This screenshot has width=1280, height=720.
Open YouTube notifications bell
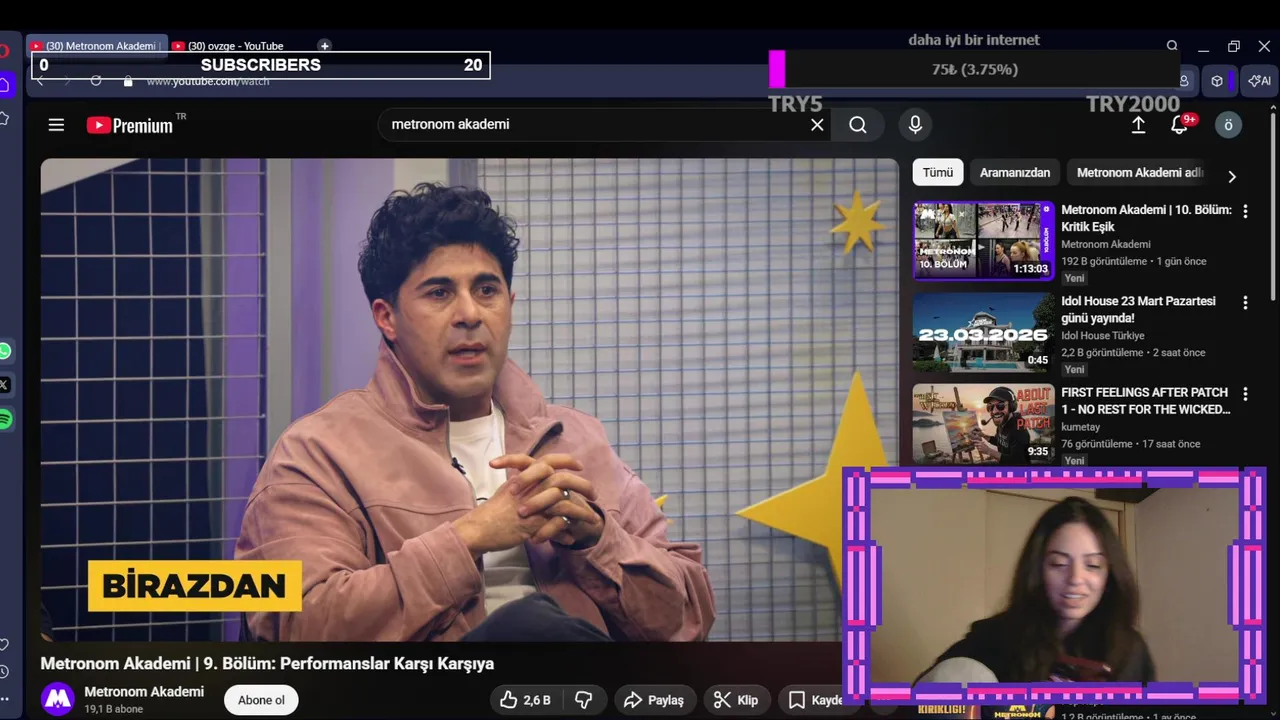[1179, 125]
